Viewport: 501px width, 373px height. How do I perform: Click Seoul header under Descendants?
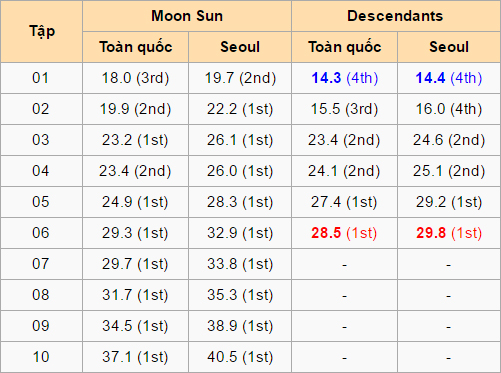(449, 47)
